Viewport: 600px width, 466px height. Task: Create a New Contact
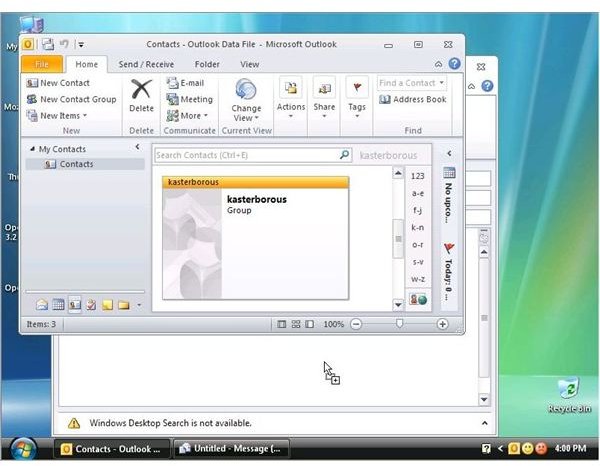point(58,83)
